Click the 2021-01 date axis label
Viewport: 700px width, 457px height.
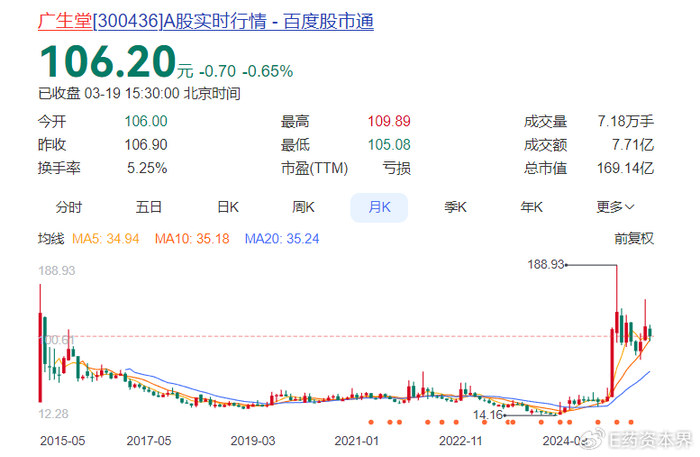pos(357,441)
